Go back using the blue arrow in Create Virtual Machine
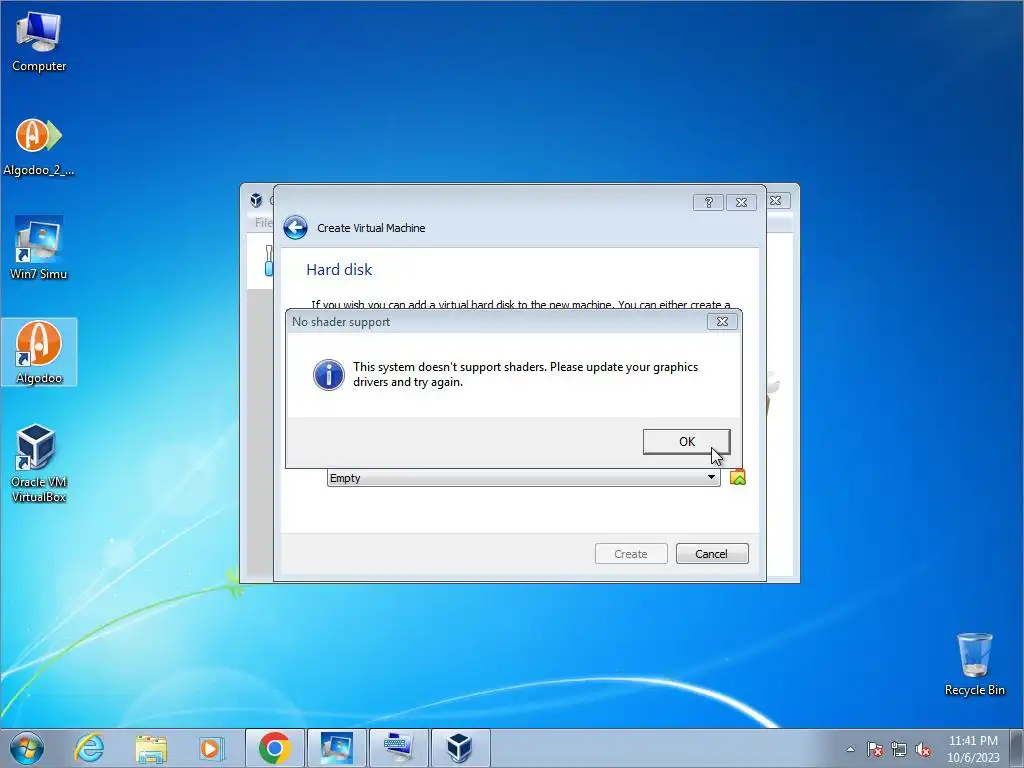The height and width of the screenshot is (768, 1024). [x=295, y=228]
